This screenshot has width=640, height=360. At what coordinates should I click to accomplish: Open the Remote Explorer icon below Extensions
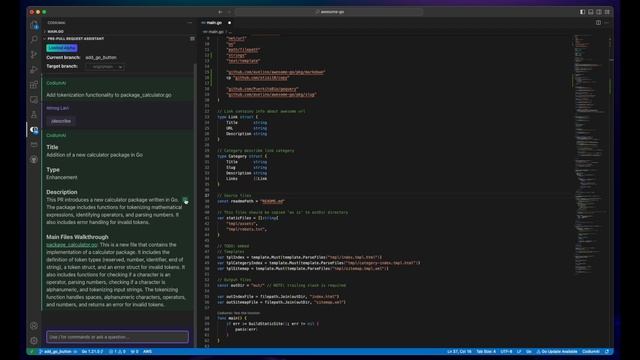(x=34, y=100)
